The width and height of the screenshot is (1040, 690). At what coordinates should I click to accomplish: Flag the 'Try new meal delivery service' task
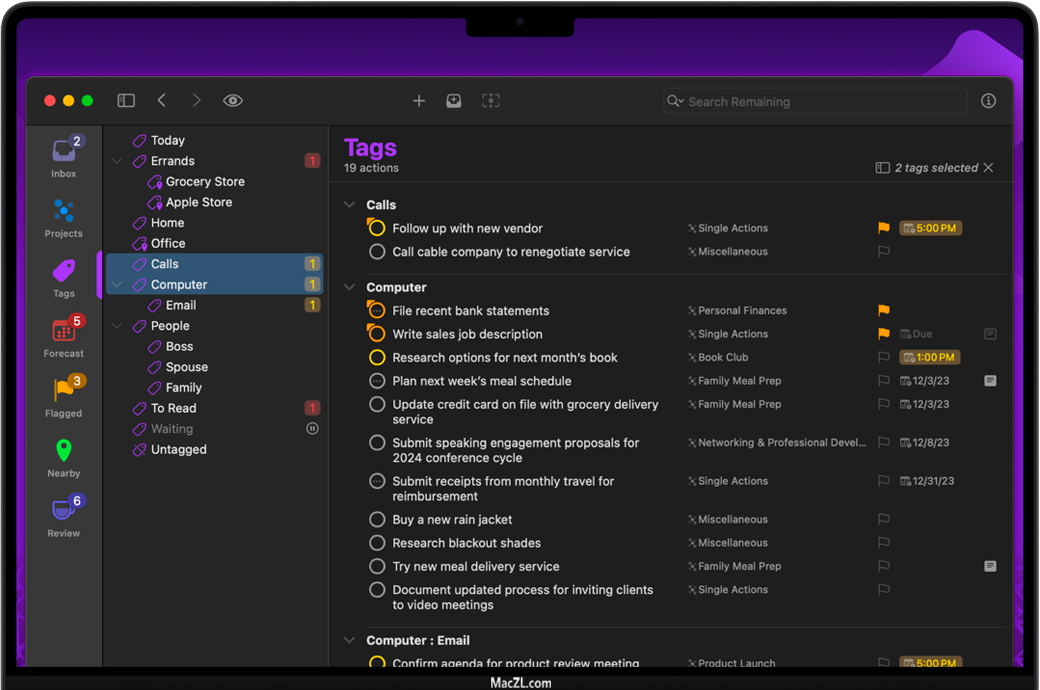click(883, 567)
